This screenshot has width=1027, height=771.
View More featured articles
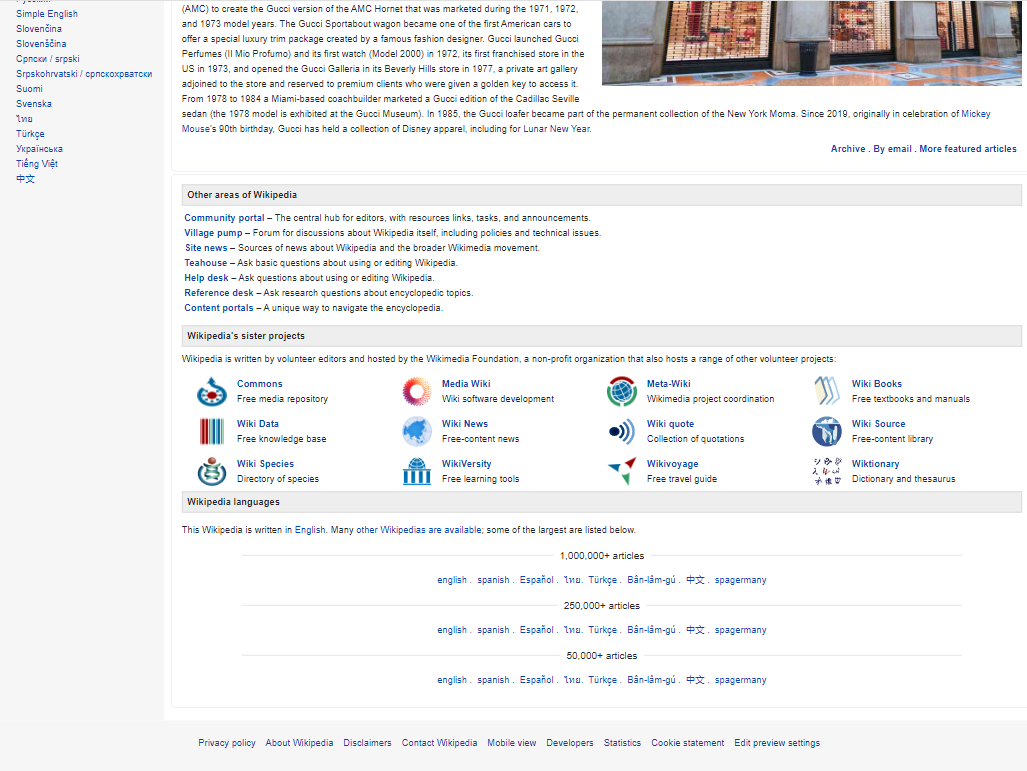tap(968, 149)
